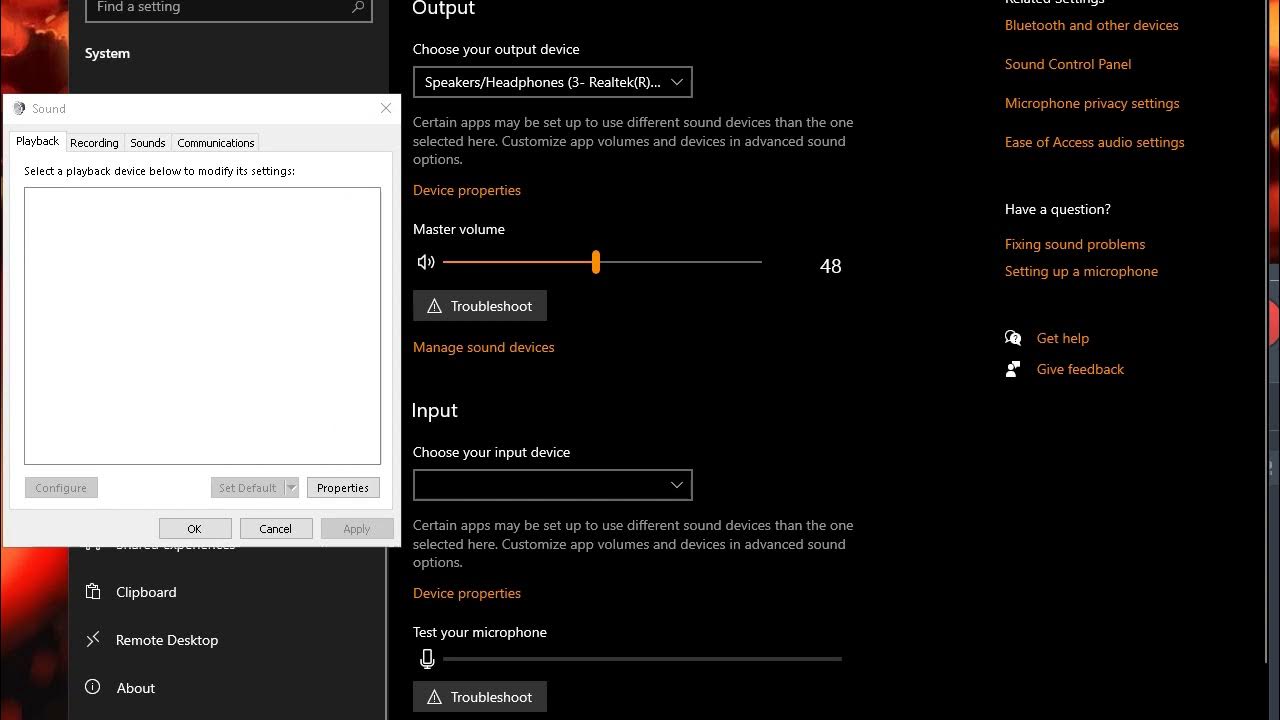Image resolution: width=1280 pixels, height=720 pixels.
Task: Open output Device properties link
Action: click(x=467, y=190)
